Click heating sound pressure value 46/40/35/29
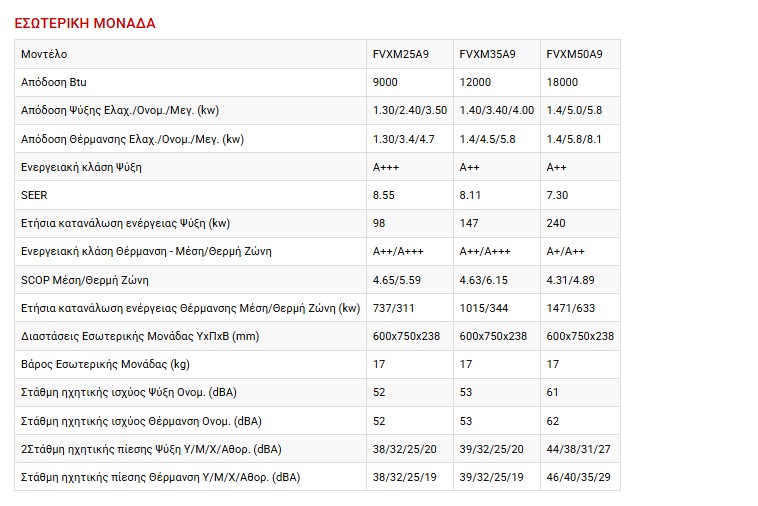 (x=579, y=477)
